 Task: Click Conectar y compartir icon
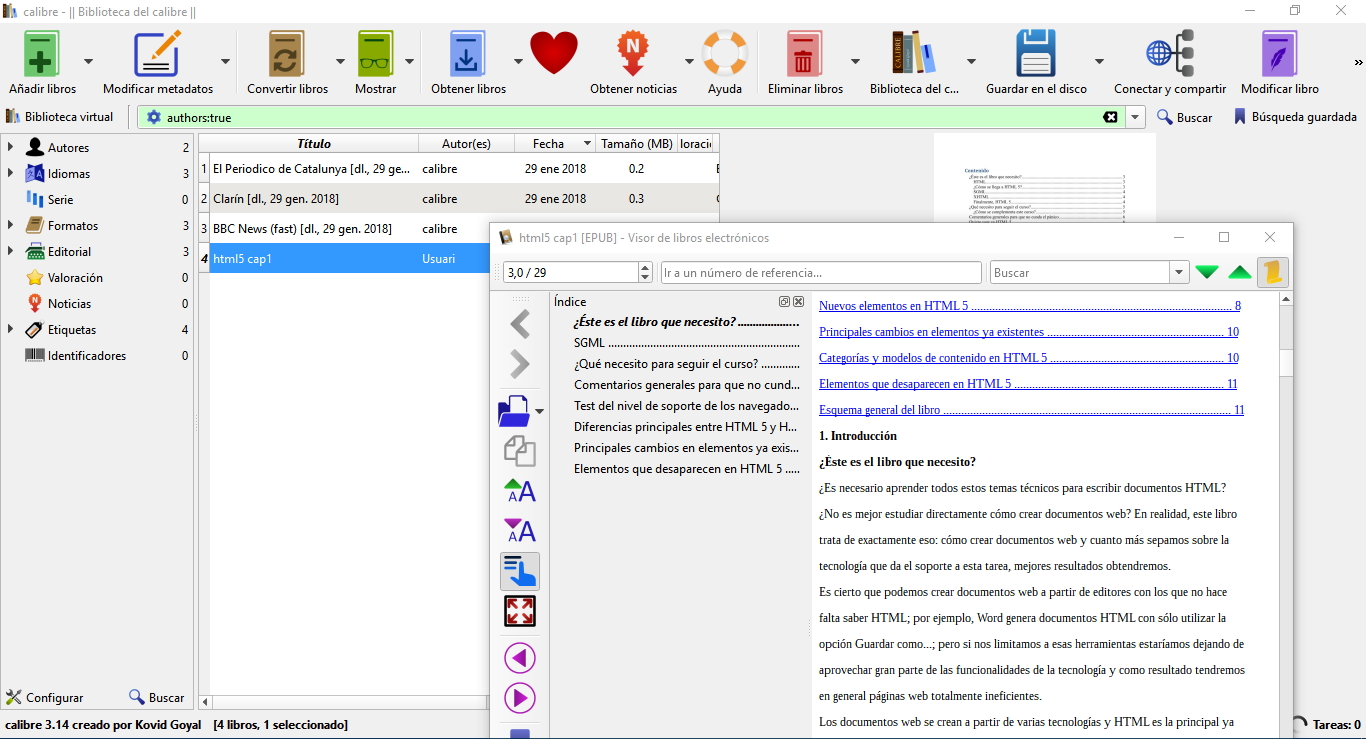1170,53
